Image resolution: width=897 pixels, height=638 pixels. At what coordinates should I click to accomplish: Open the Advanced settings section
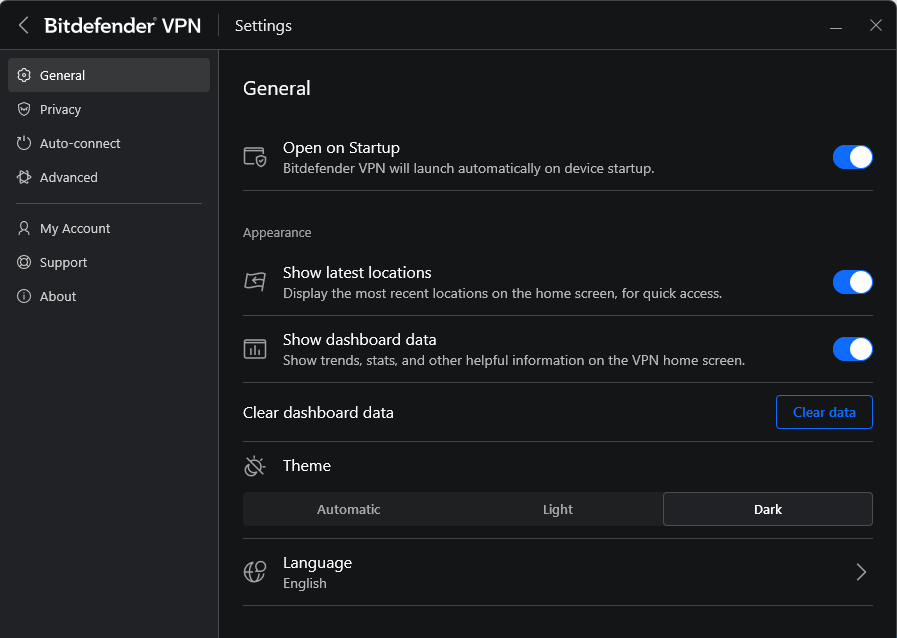click(x=109, y=177)
